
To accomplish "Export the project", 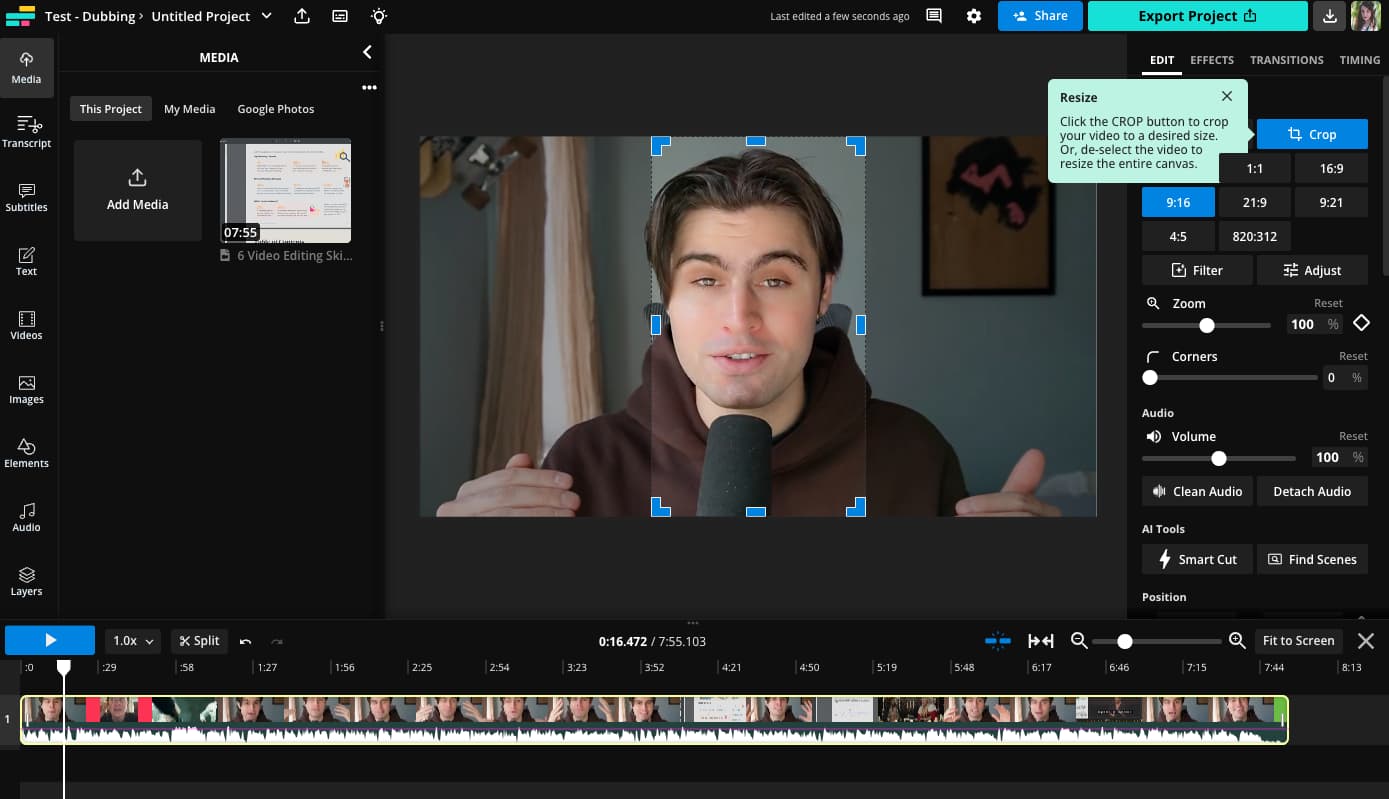I will [x=1197, y=16].
